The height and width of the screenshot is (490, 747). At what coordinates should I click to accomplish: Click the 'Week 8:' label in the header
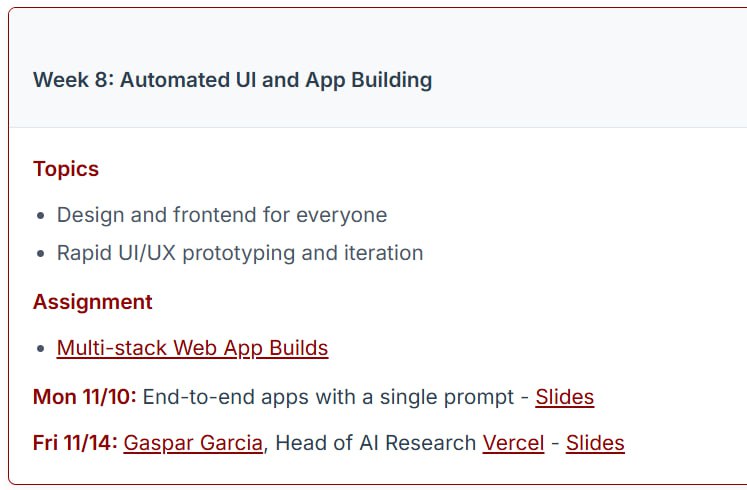pos(73,80)
